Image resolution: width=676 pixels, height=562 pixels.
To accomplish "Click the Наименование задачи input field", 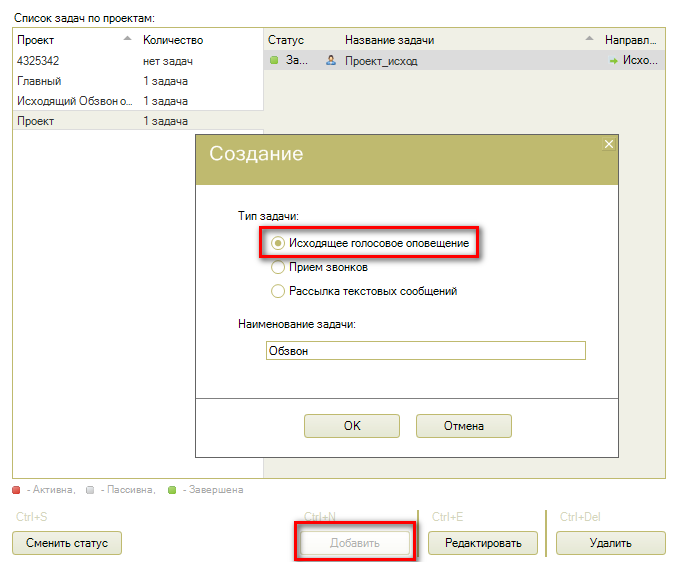I will (425, 351).
